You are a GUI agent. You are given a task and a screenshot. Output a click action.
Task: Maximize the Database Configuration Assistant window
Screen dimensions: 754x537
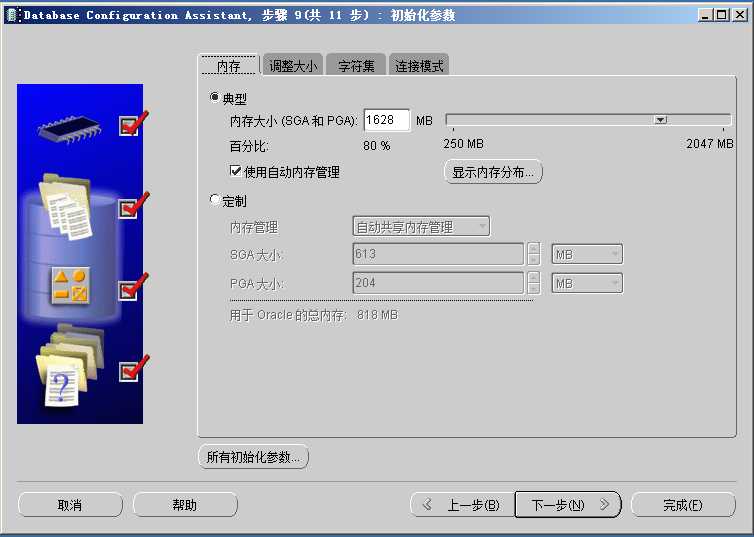722,15
